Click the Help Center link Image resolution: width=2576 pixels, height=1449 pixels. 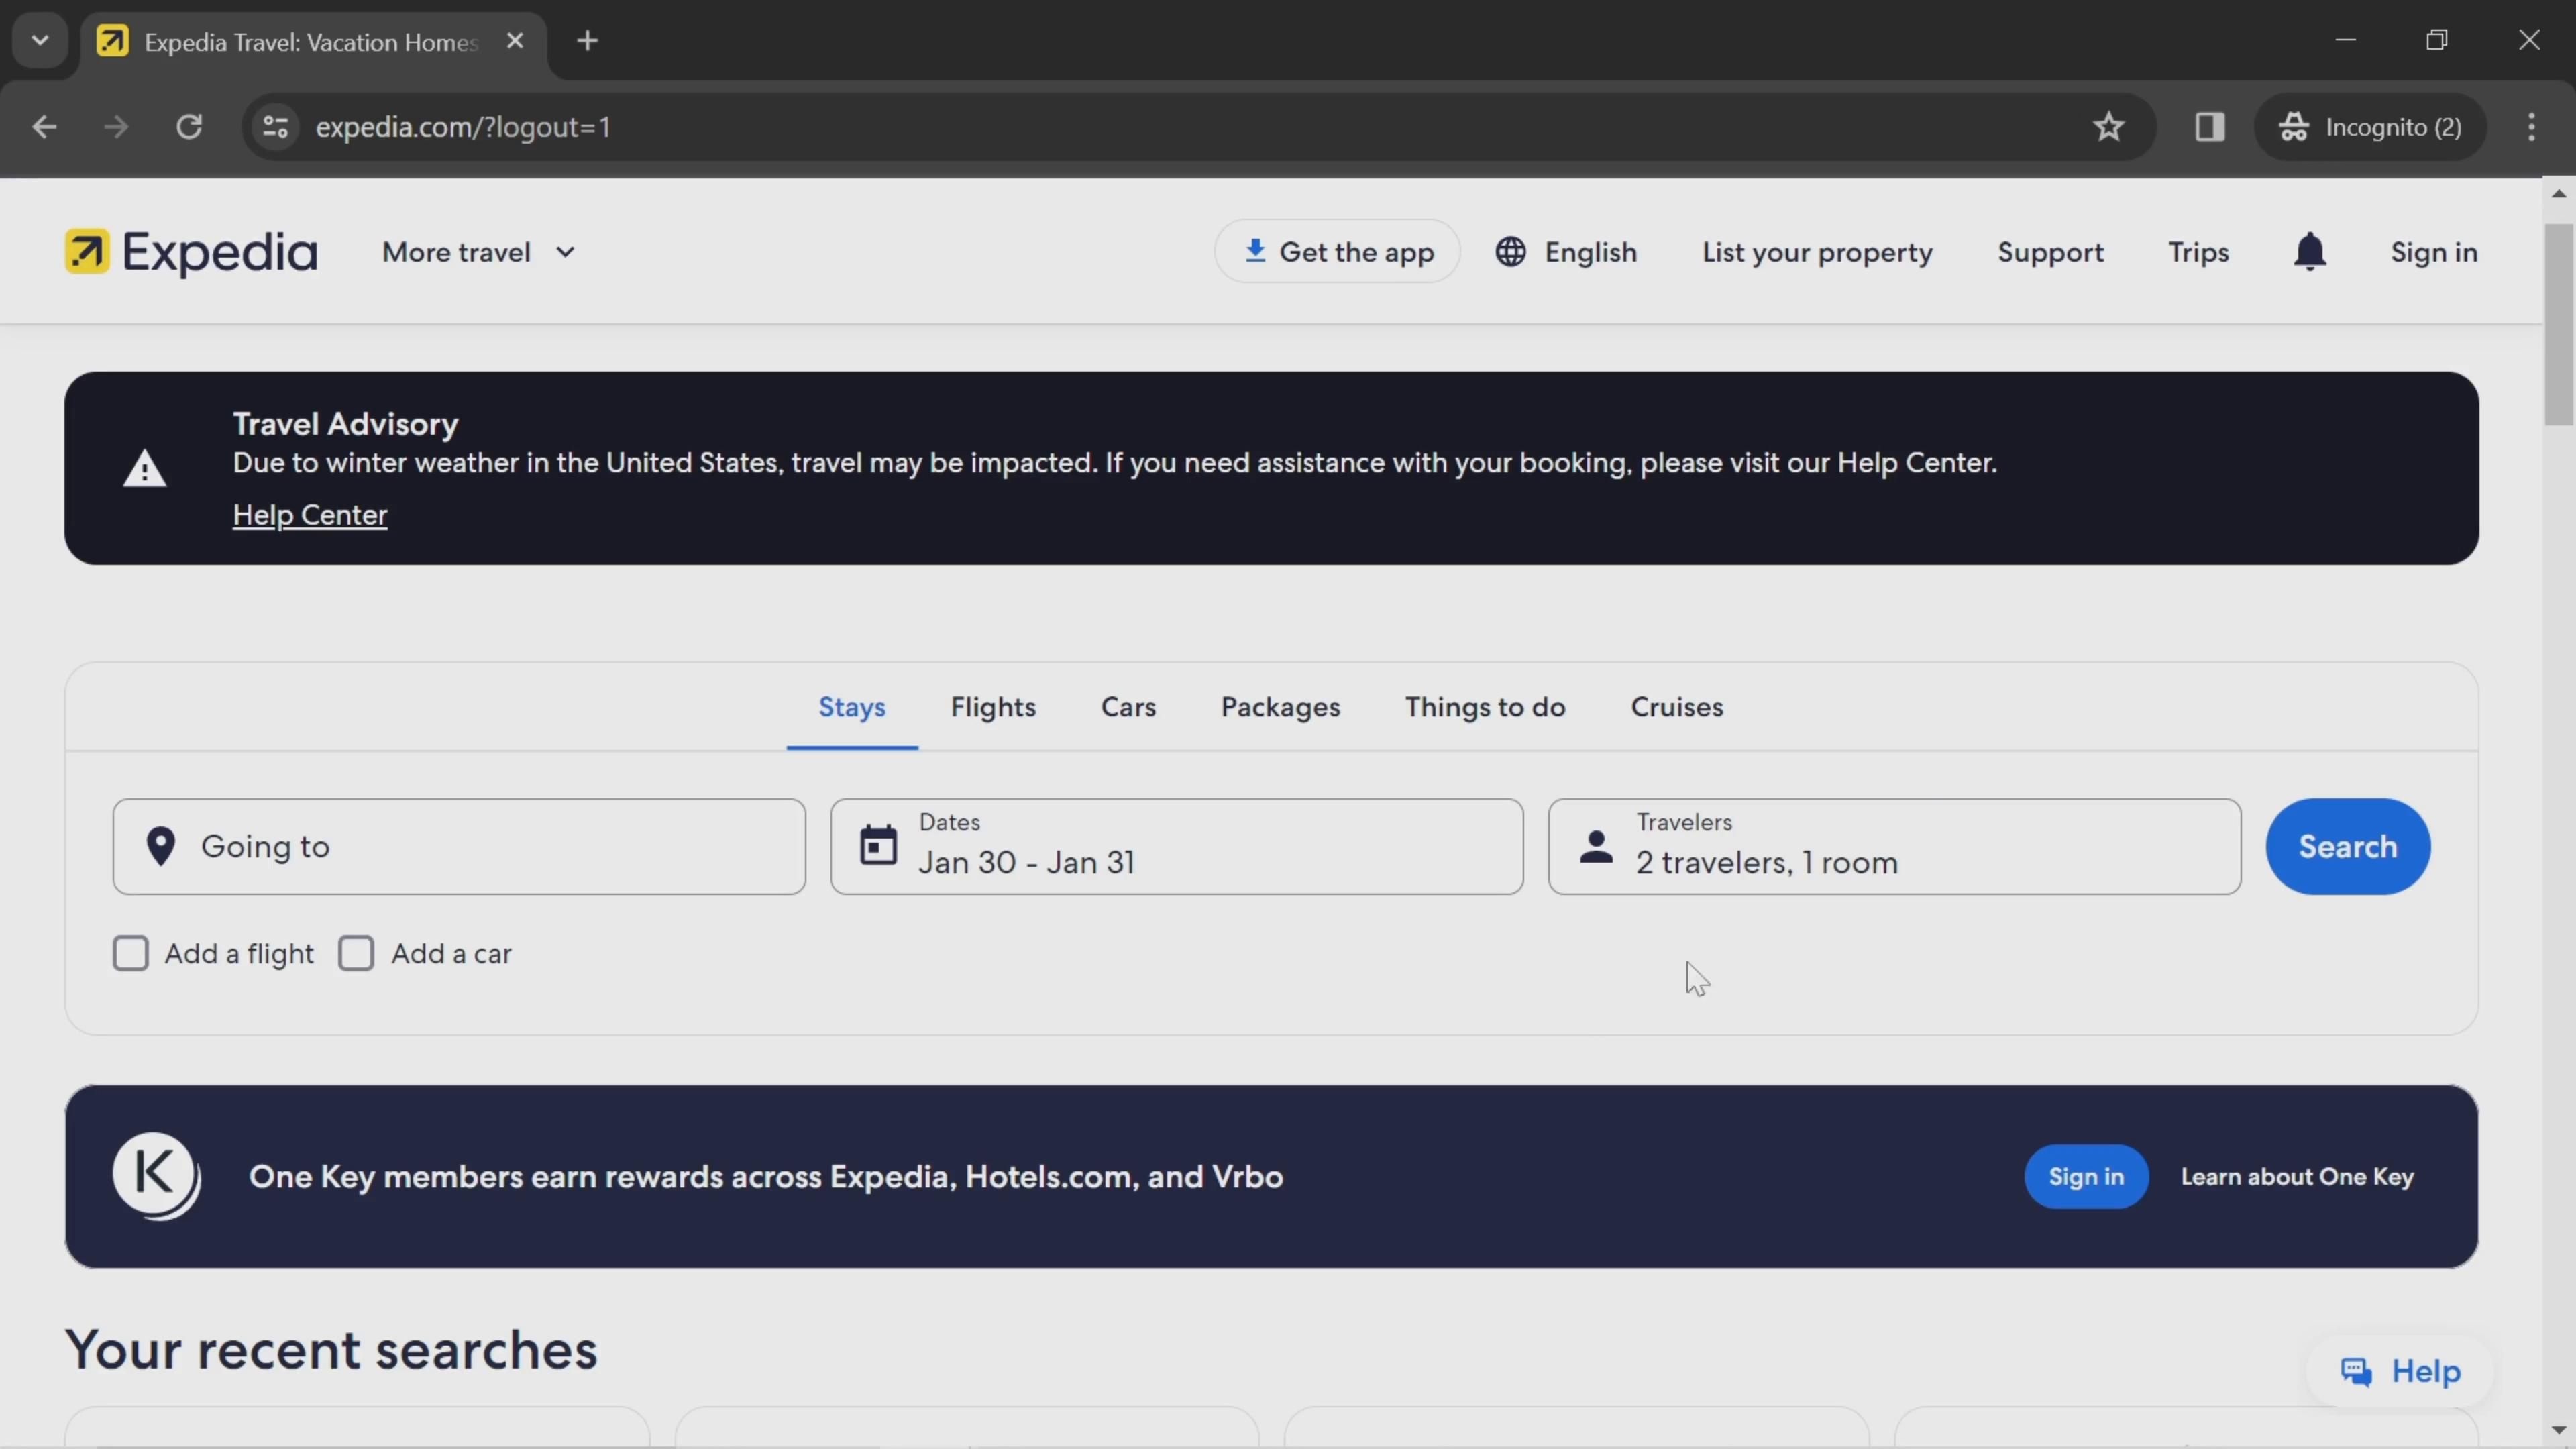click(310, 513)
